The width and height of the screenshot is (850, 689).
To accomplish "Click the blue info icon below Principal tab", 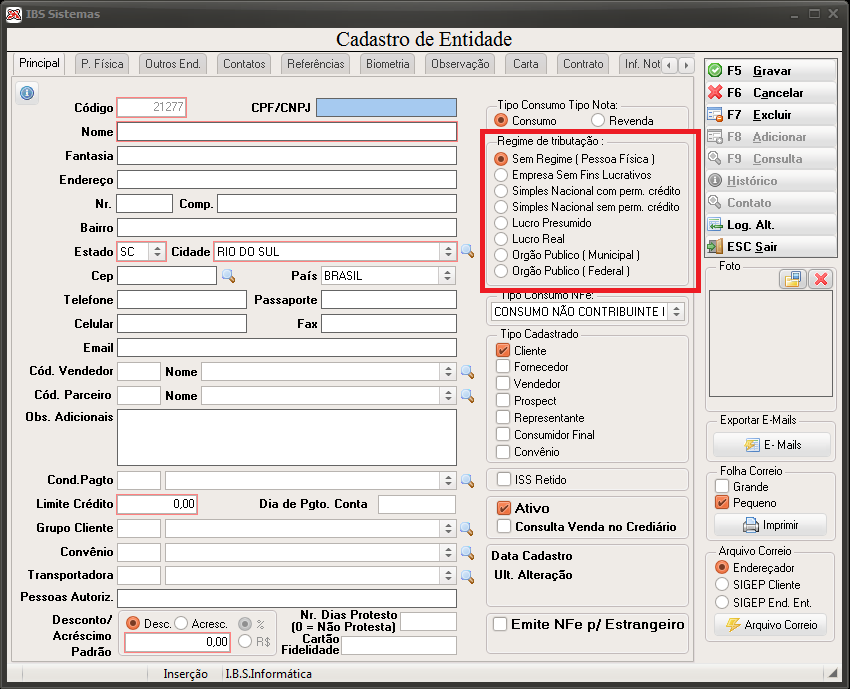I will 27,93.
